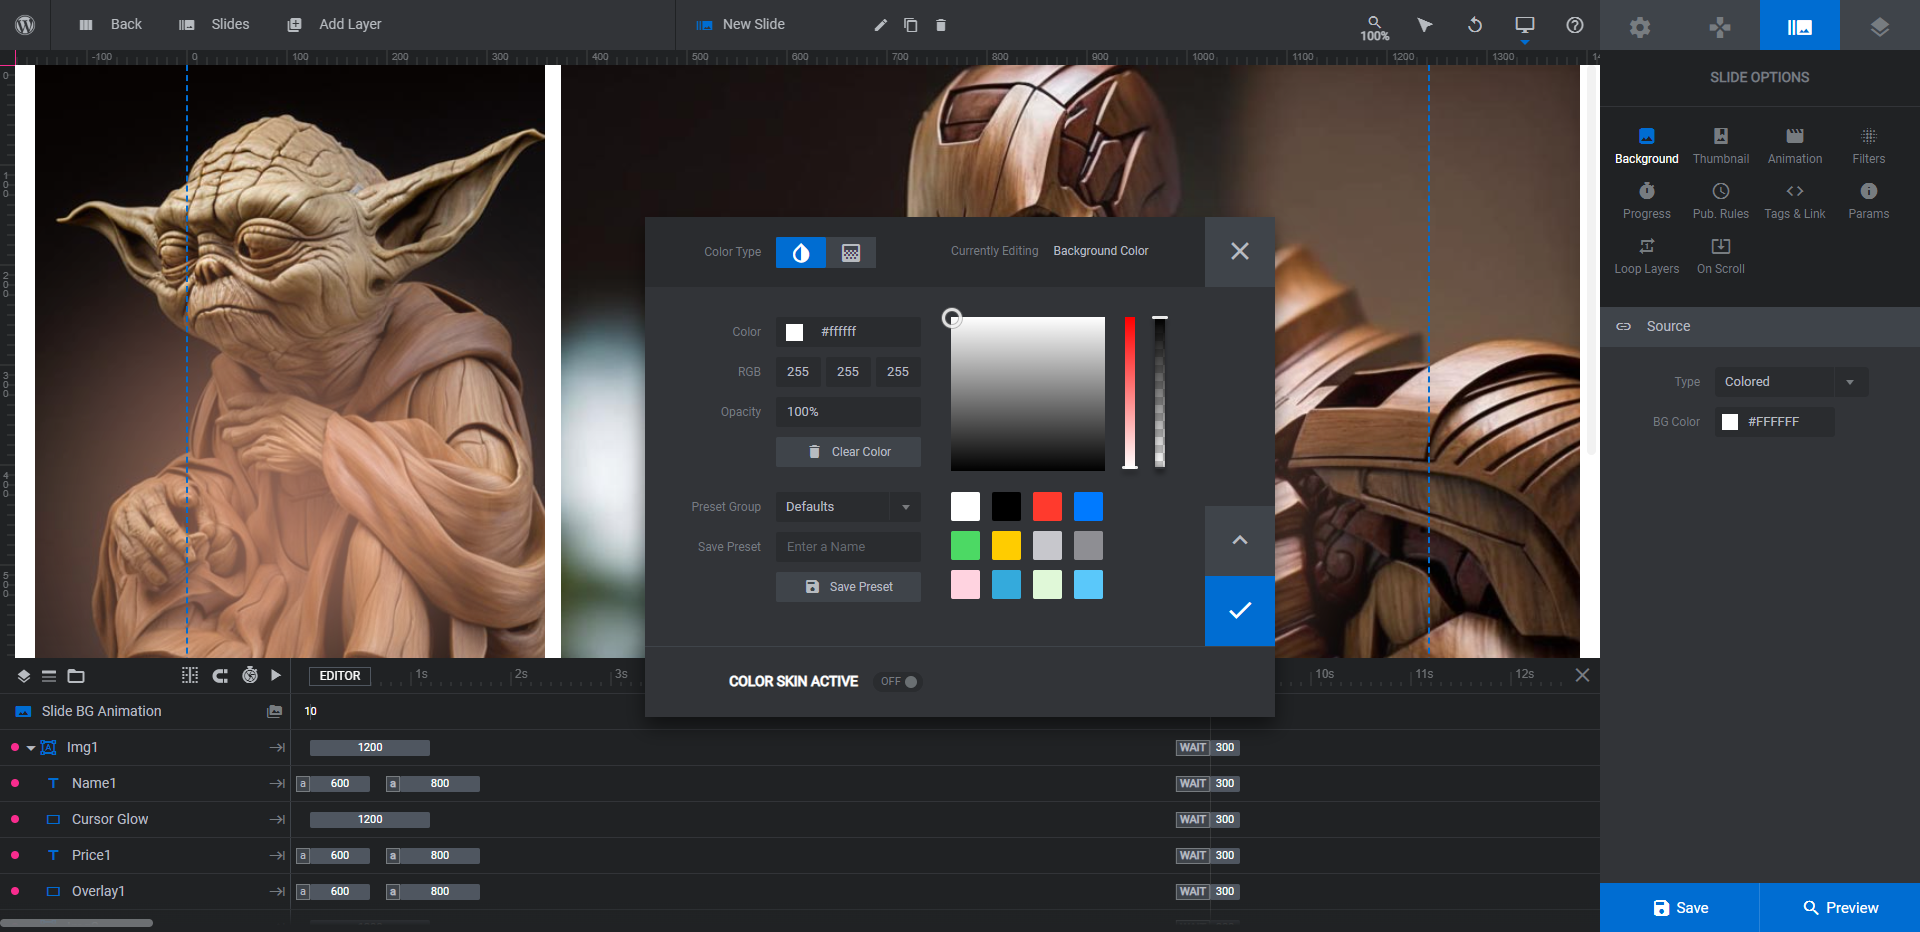This screenshot has width=1920, height=932.
Task: Open the Slides menu
Action: 214,25
